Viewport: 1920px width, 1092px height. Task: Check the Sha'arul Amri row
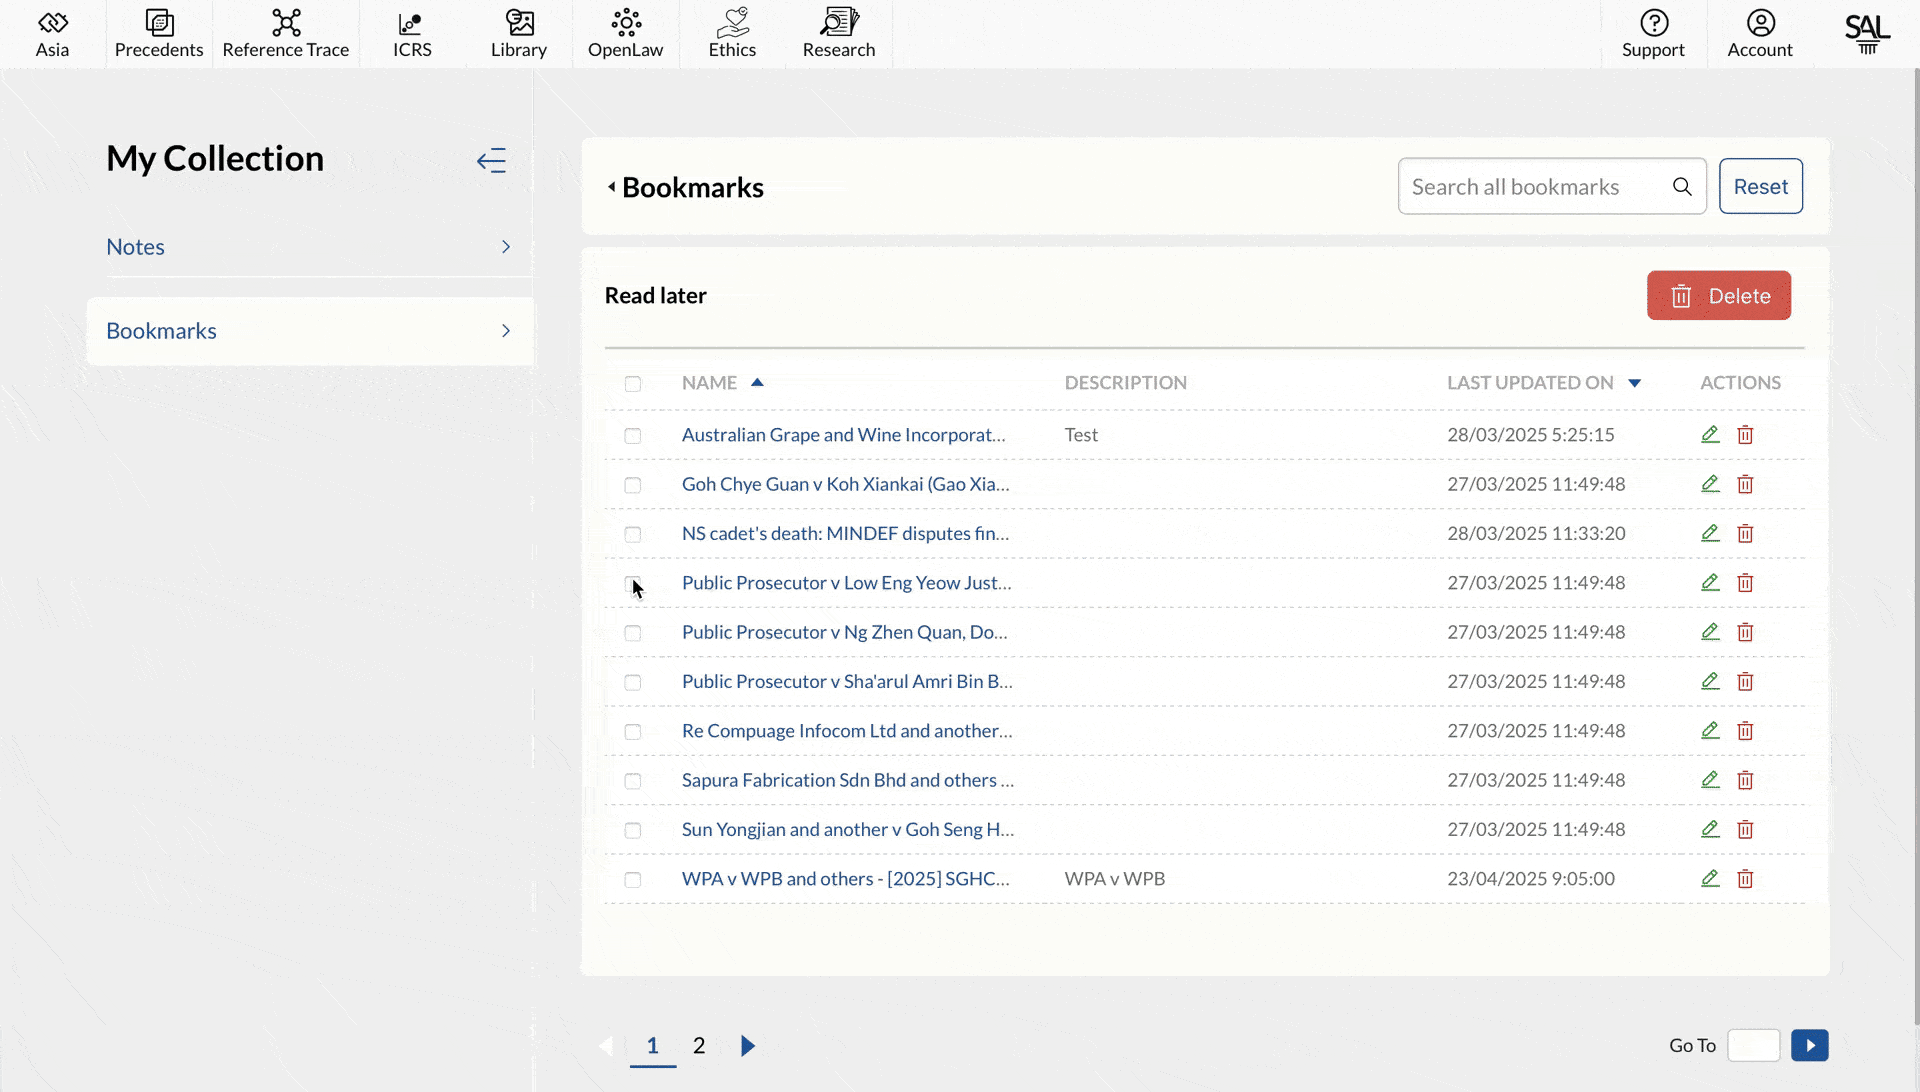tap(633, 682)
